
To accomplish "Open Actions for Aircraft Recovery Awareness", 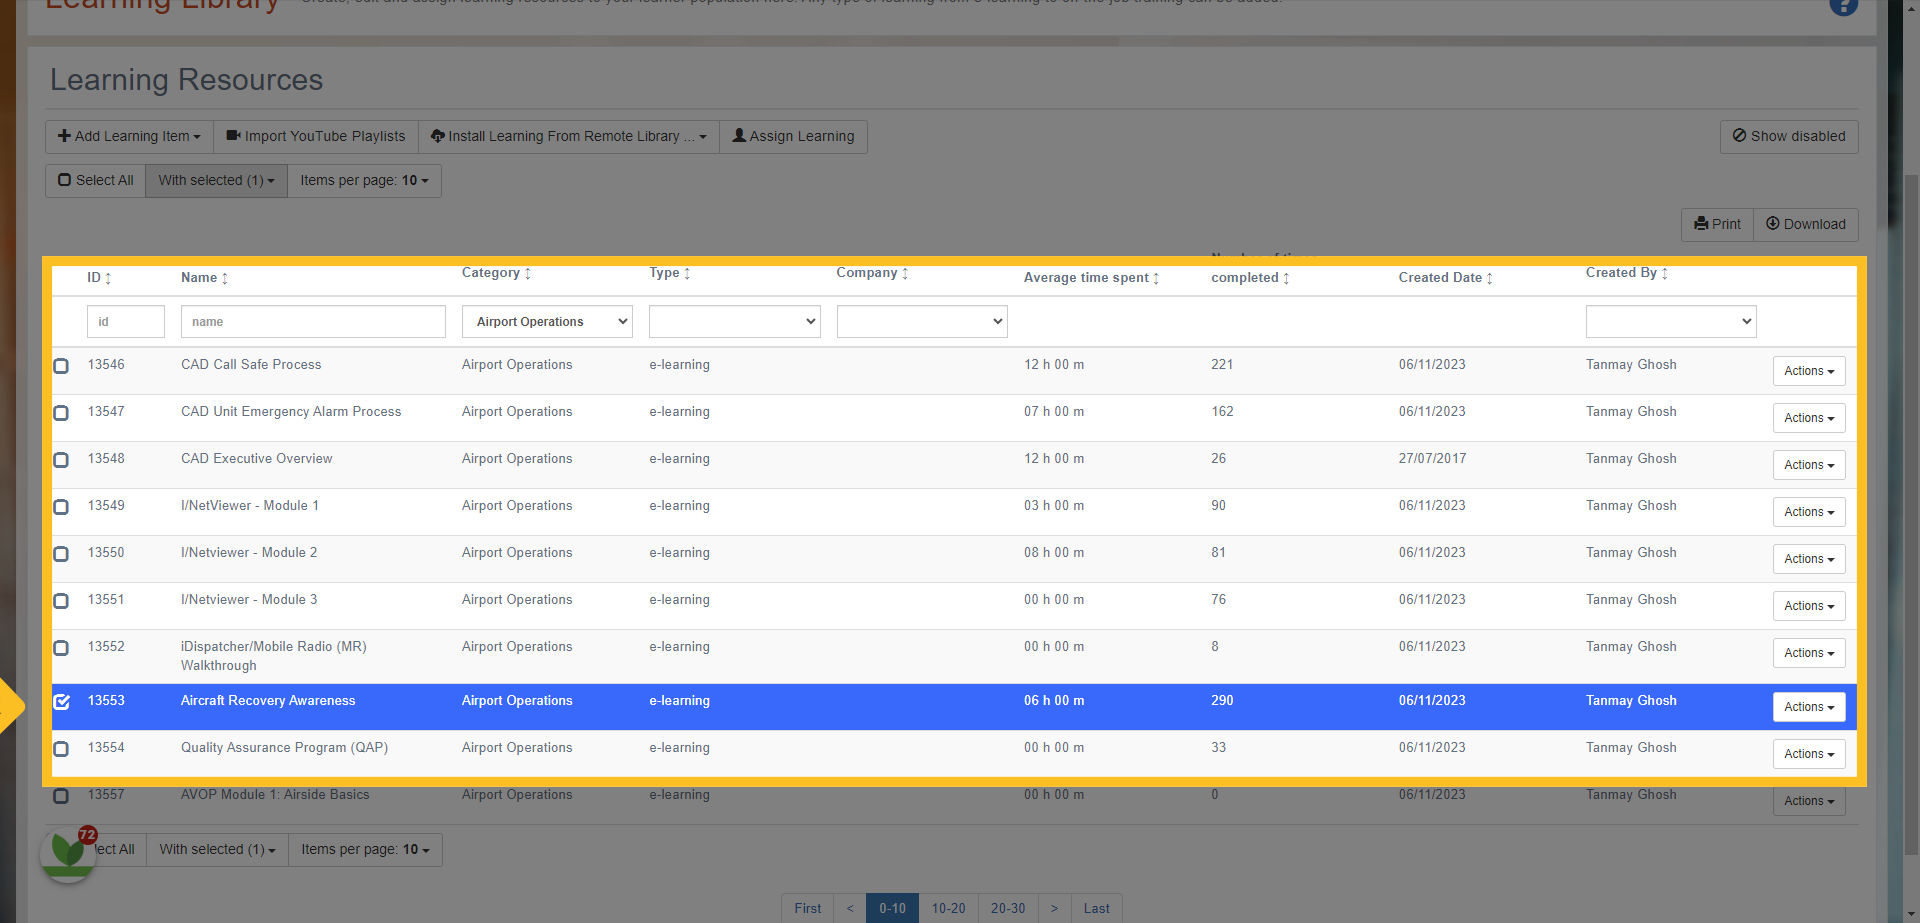I will click(x=1809, y=707).
